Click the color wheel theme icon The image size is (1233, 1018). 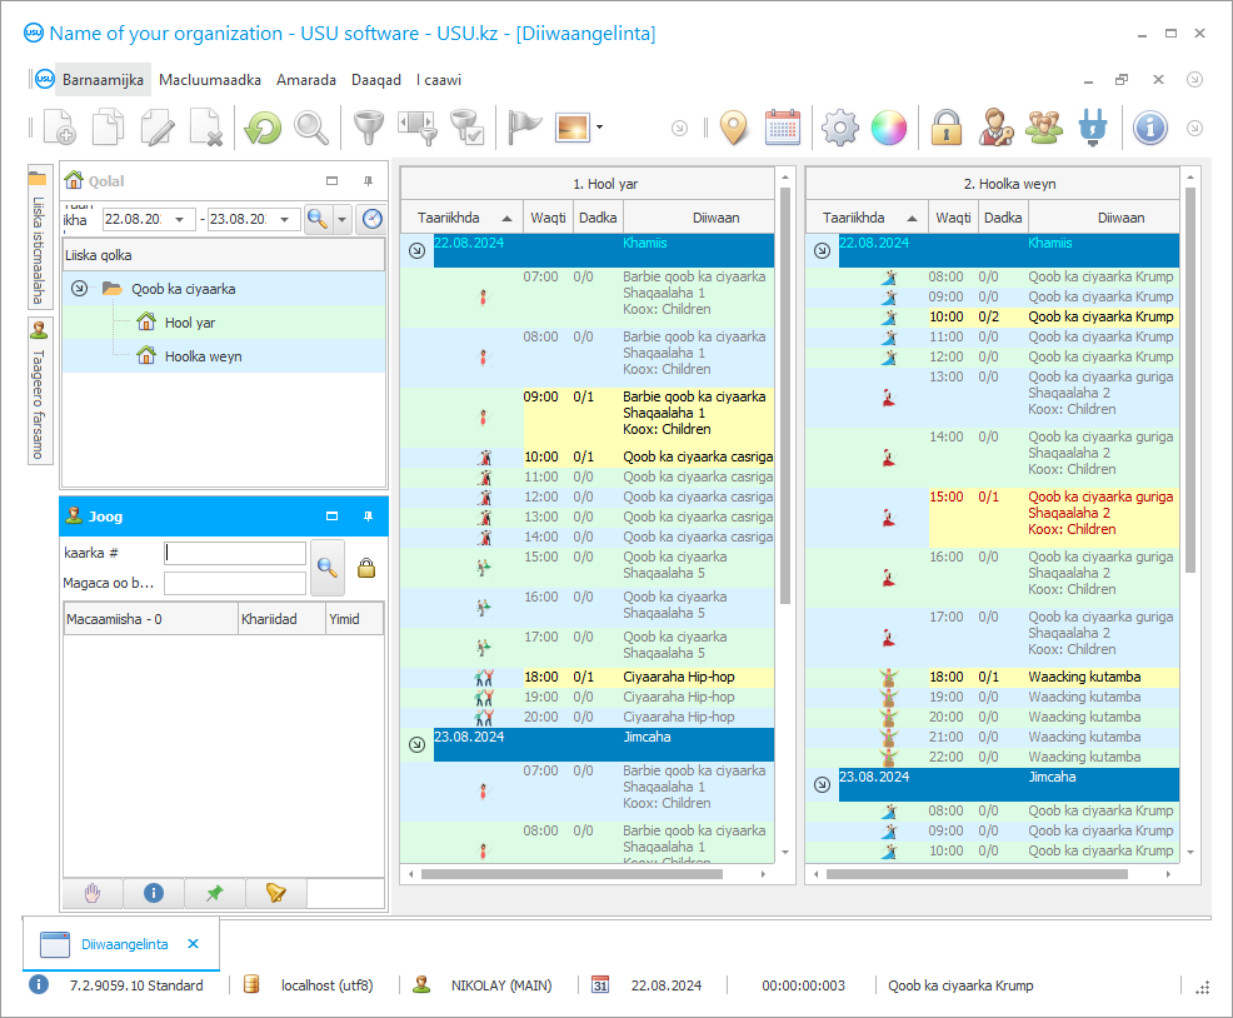coord(888,128)
